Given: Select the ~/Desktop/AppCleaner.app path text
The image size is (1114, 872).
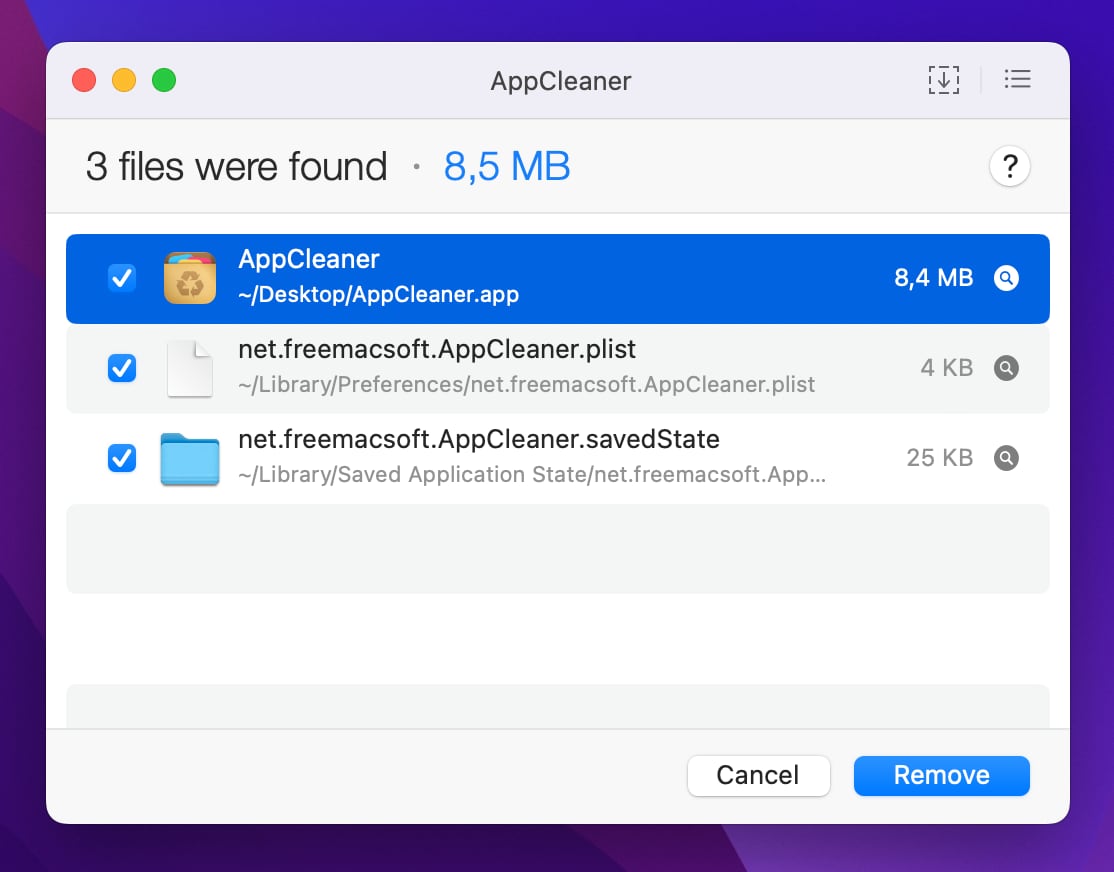Looking at the screenshot, I should coord(378,295).
